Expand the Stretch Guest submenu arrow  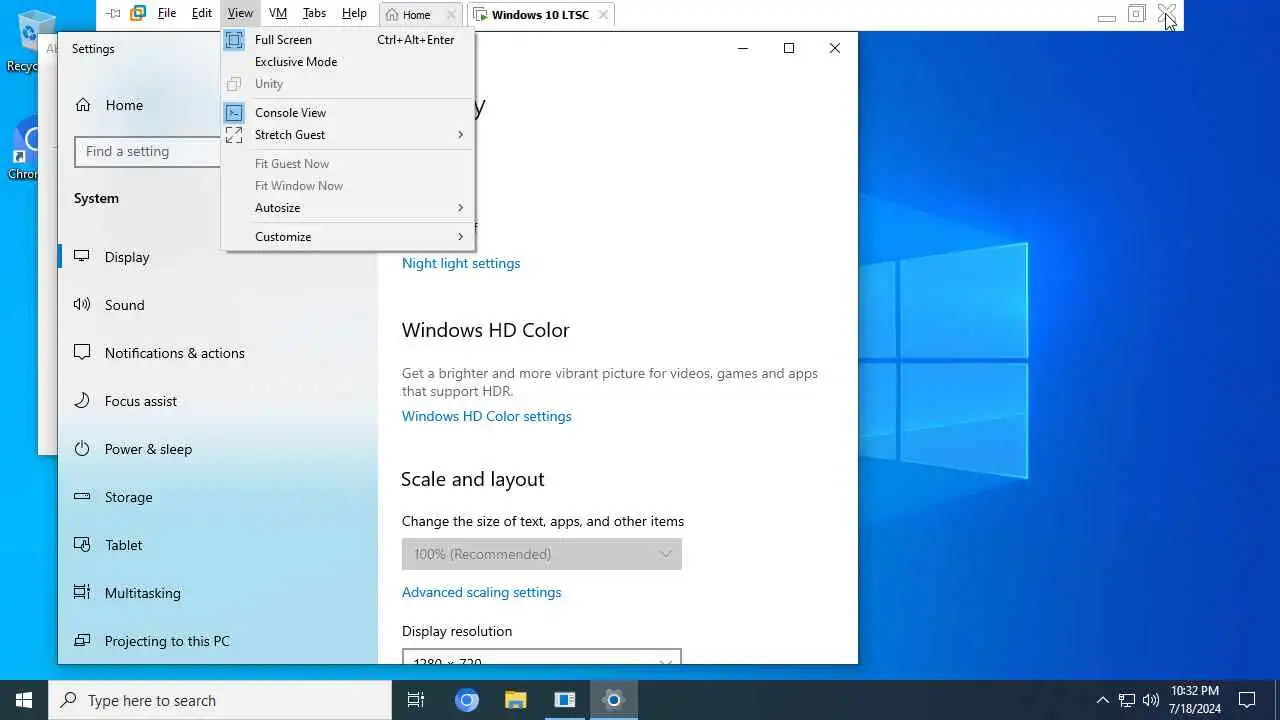tap(461, 135)
